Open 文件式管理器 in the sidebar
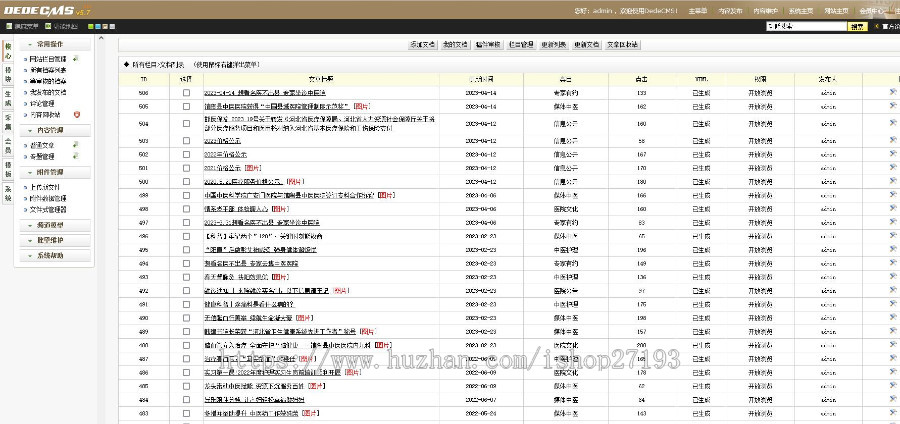This screenshot has width=900, height=424. (x=48, y=209)
